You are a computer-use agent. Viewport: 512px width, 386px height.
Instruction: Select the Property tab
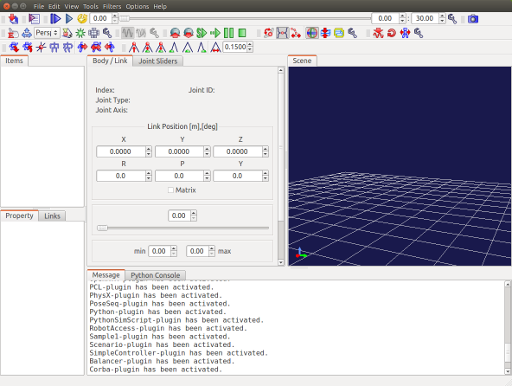(19, 216)
